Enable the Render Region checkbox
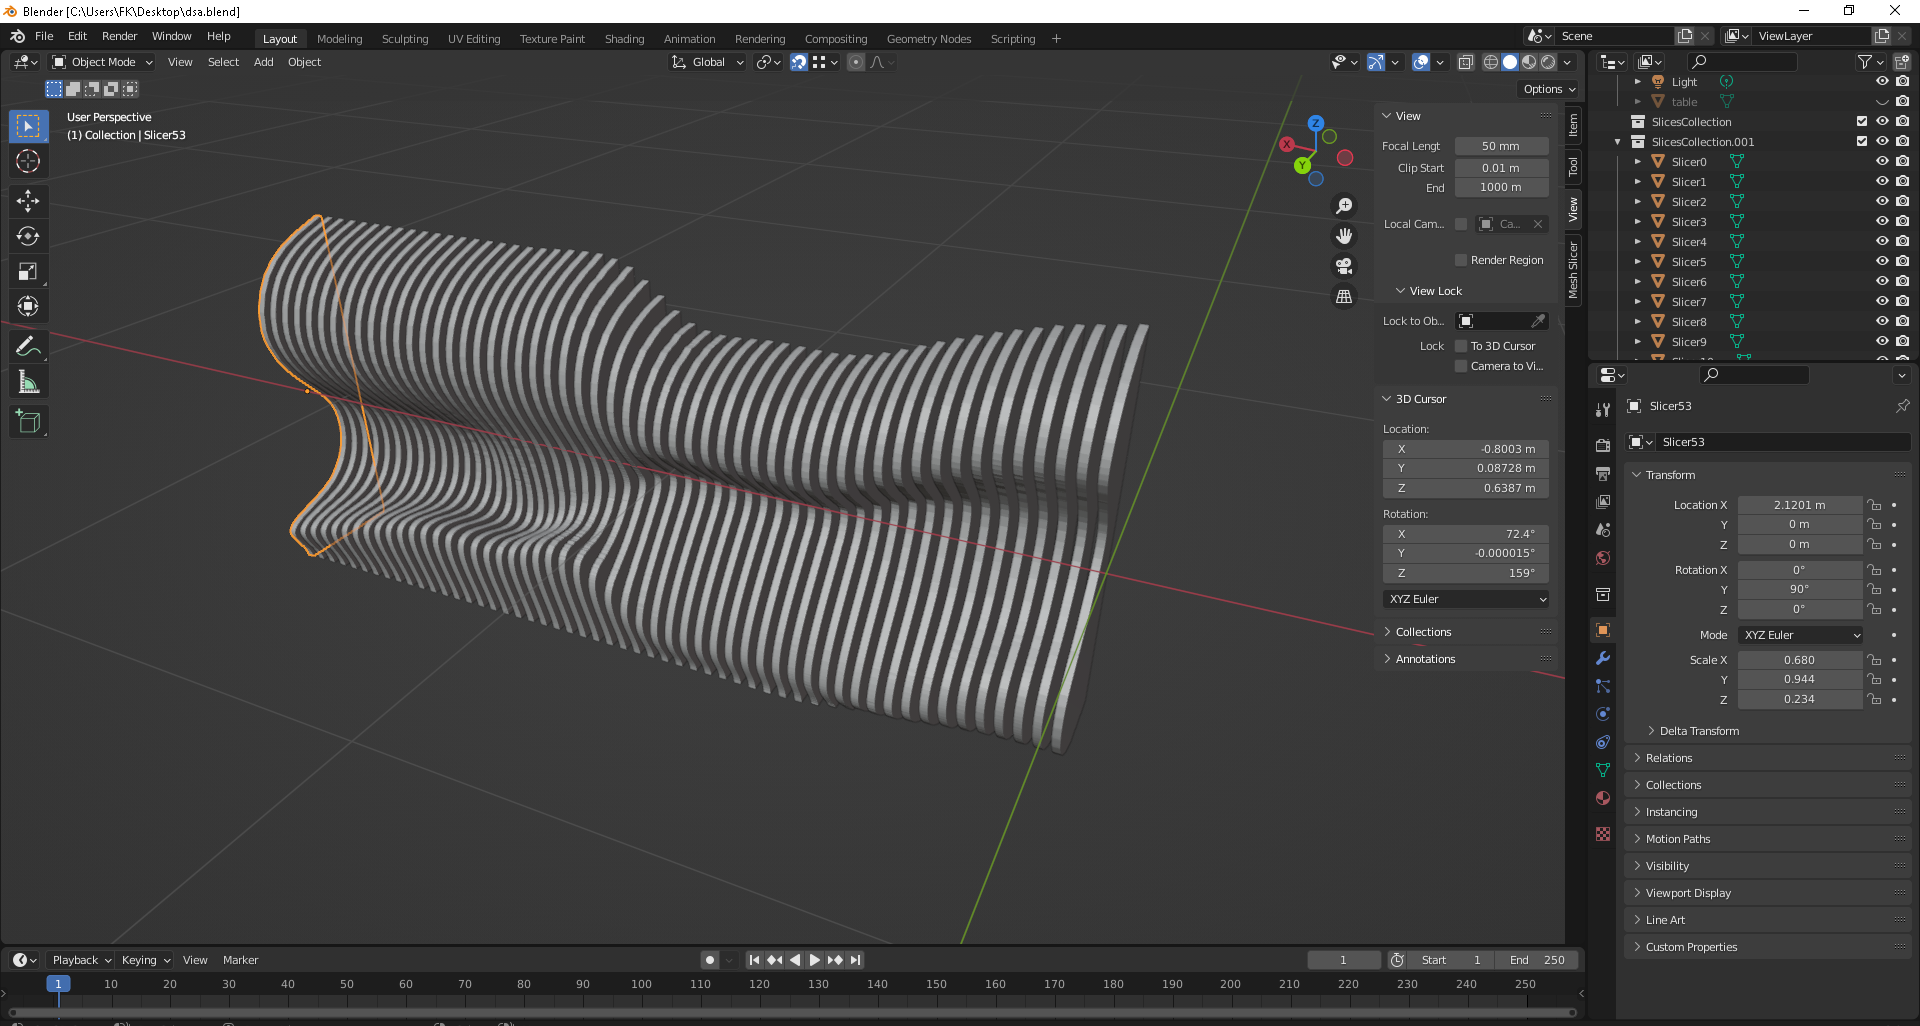 [x=1461, y=260]
